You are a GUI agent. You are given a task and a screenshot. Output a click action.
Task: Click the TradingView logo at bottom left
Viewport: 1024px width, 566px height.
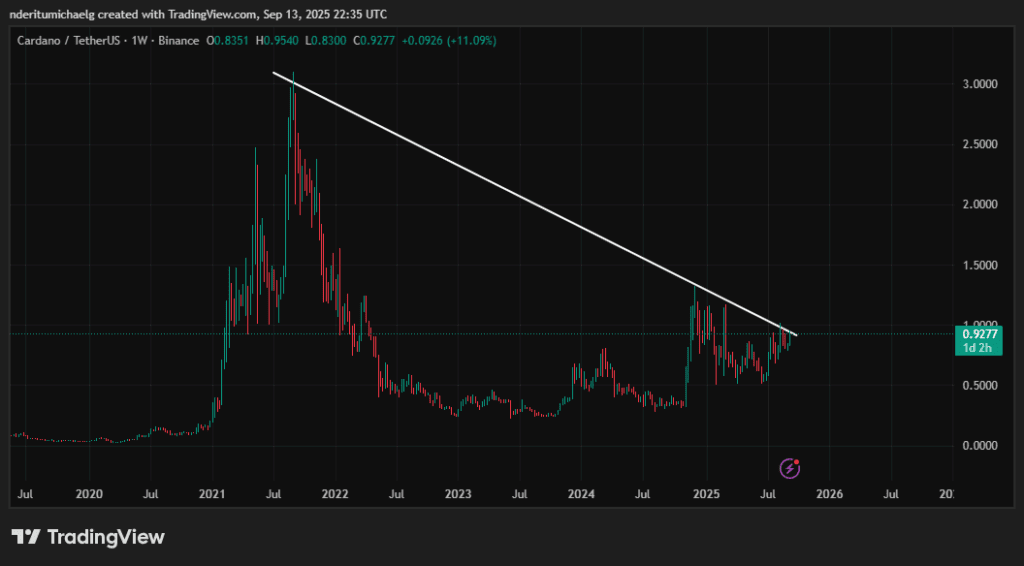pos(88,537)
